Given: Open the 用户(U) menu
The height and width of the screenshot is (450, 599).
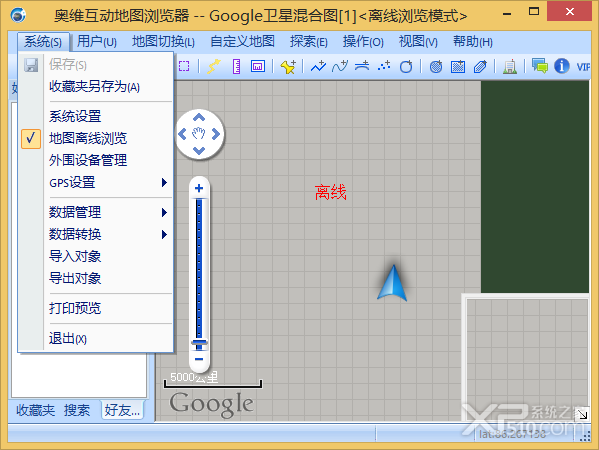Looking at the screenshot, I should (97, 41).
